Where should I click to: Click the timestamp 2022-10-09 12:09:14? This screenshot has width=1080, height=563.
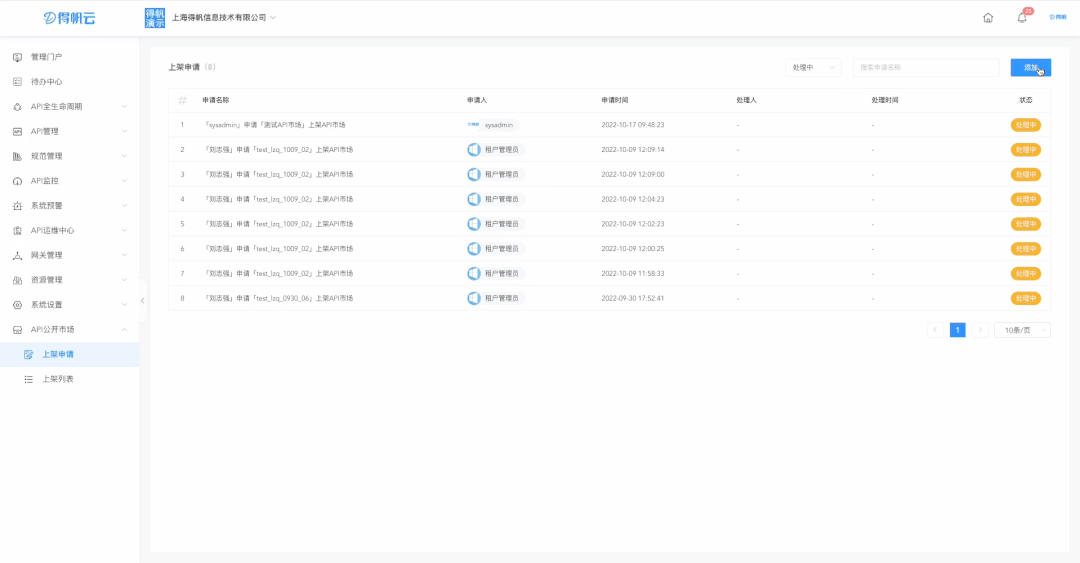pyautogui.click(x=633, y=150)
